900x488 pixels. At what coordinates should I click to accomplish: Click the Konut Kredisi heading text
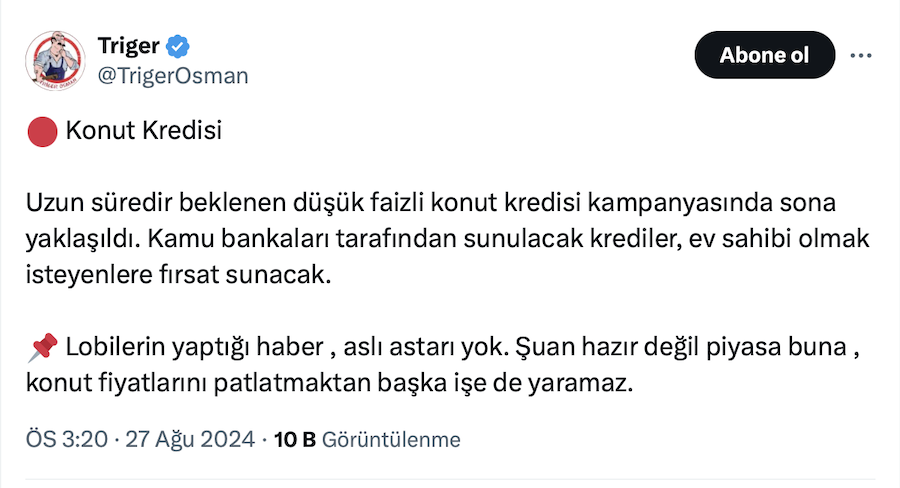tap(143, 131)
